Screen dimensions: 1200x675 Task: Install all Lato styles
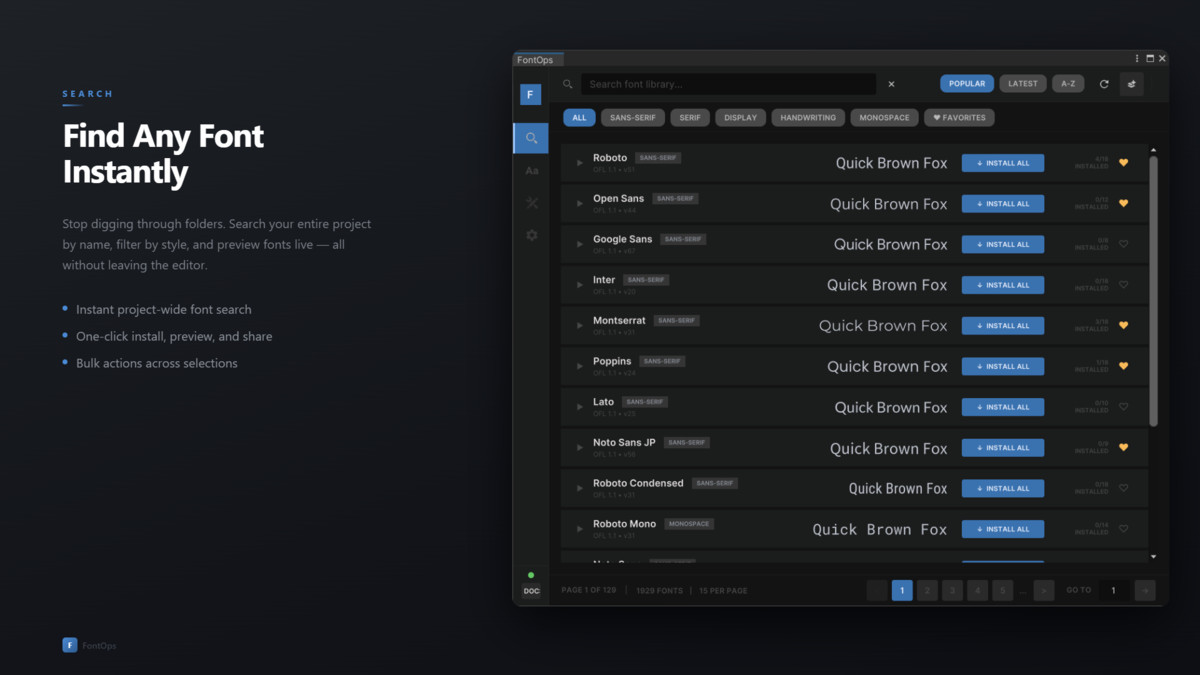pyautogui.click(x=1003, y=407)
